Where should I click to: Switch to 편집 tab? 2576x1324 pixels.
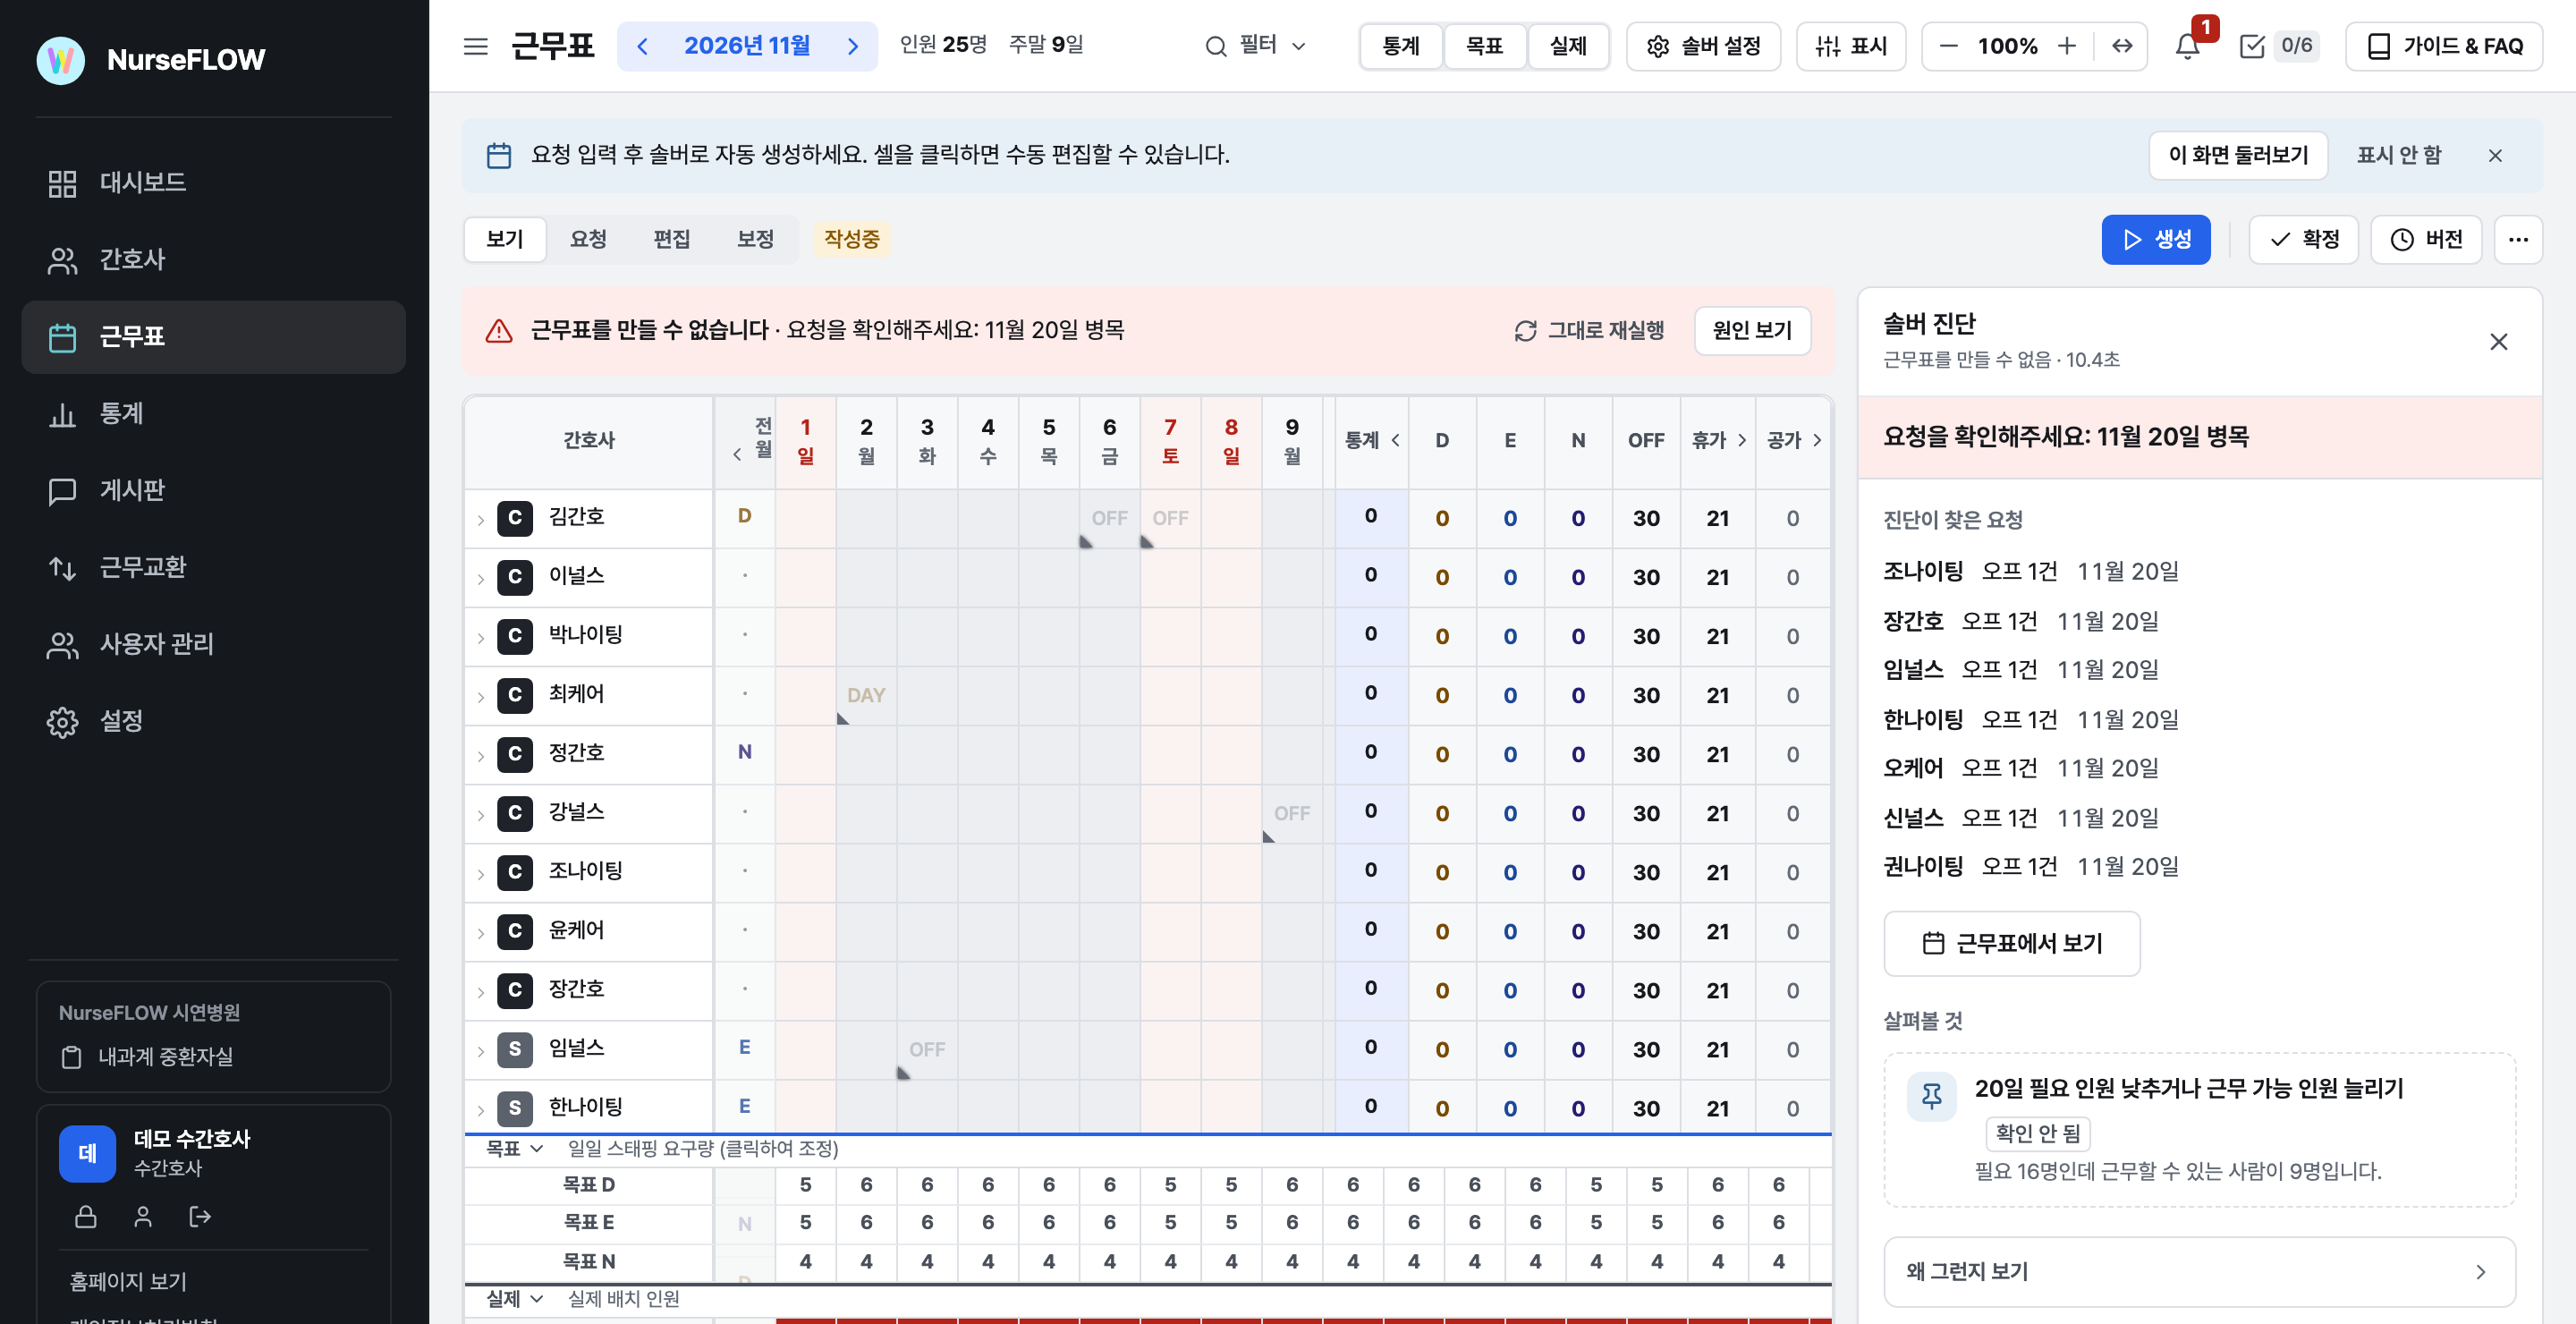coord(672,240)
